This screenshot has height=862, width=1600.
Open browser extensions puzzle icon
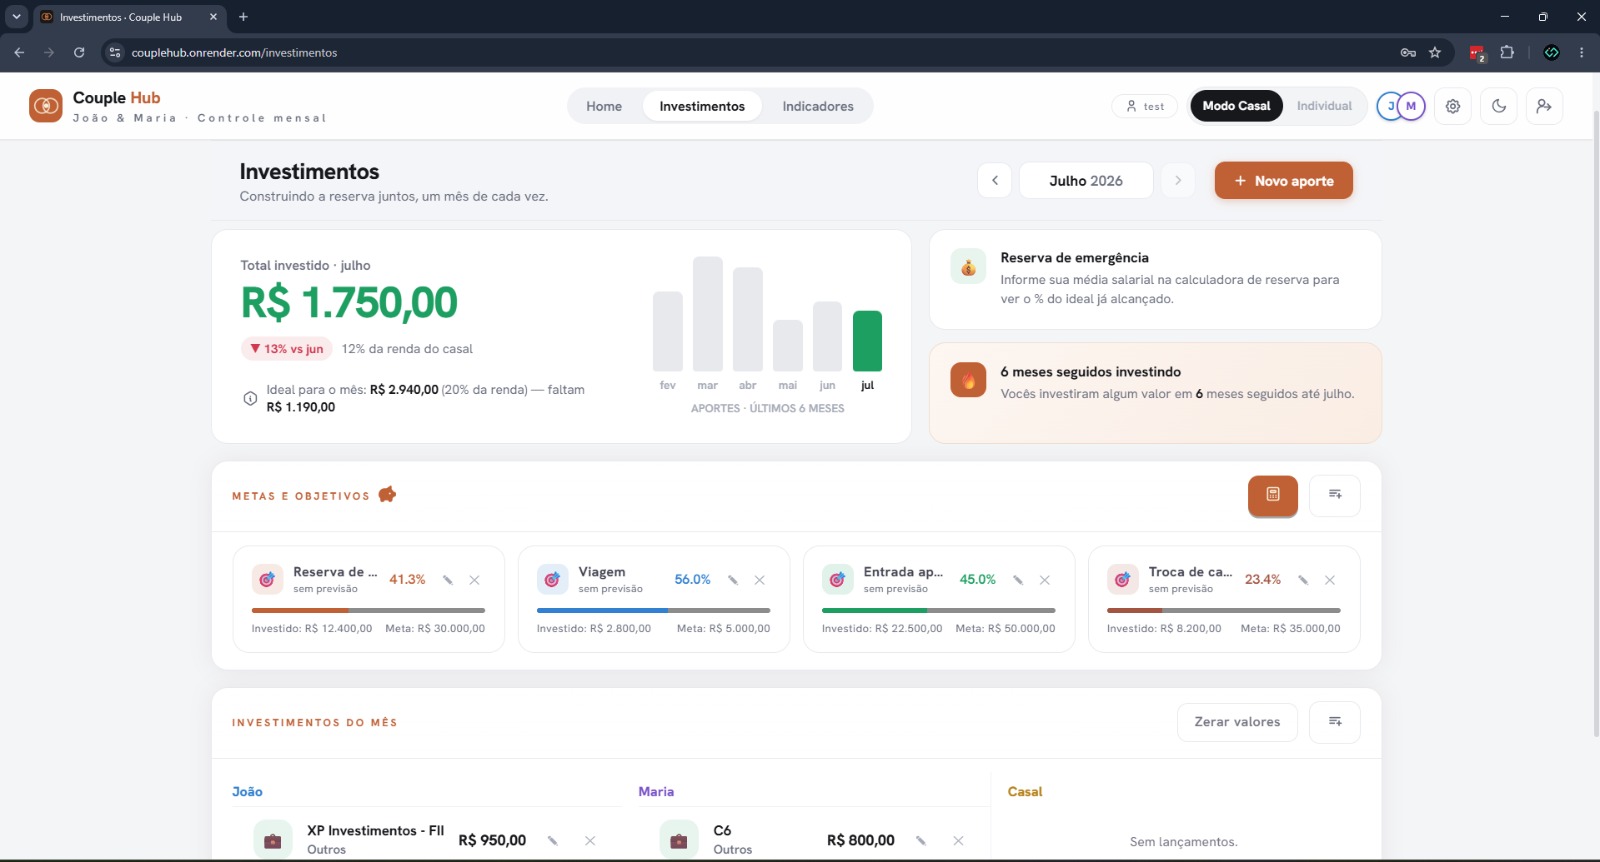point(1507,52)
